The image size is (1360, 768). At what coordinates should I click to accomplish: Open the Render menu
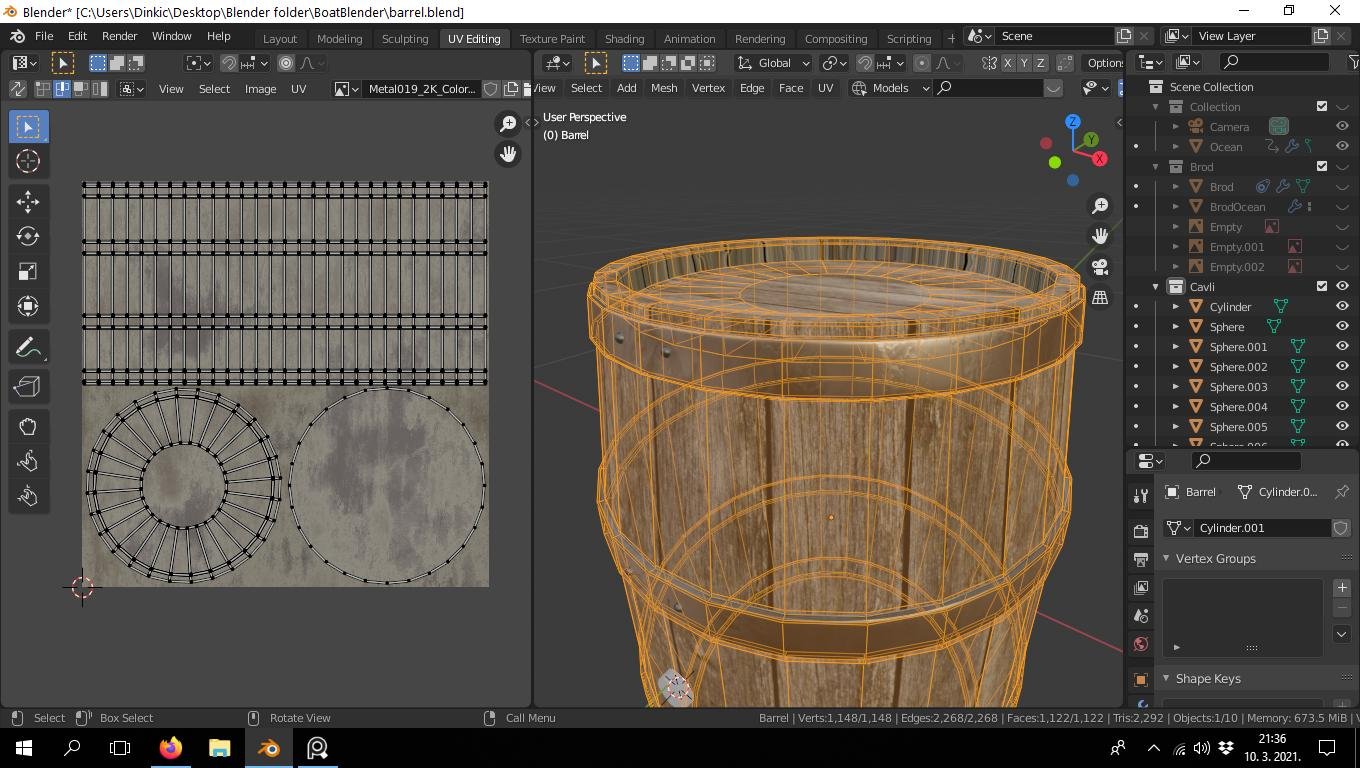(119, 36)
